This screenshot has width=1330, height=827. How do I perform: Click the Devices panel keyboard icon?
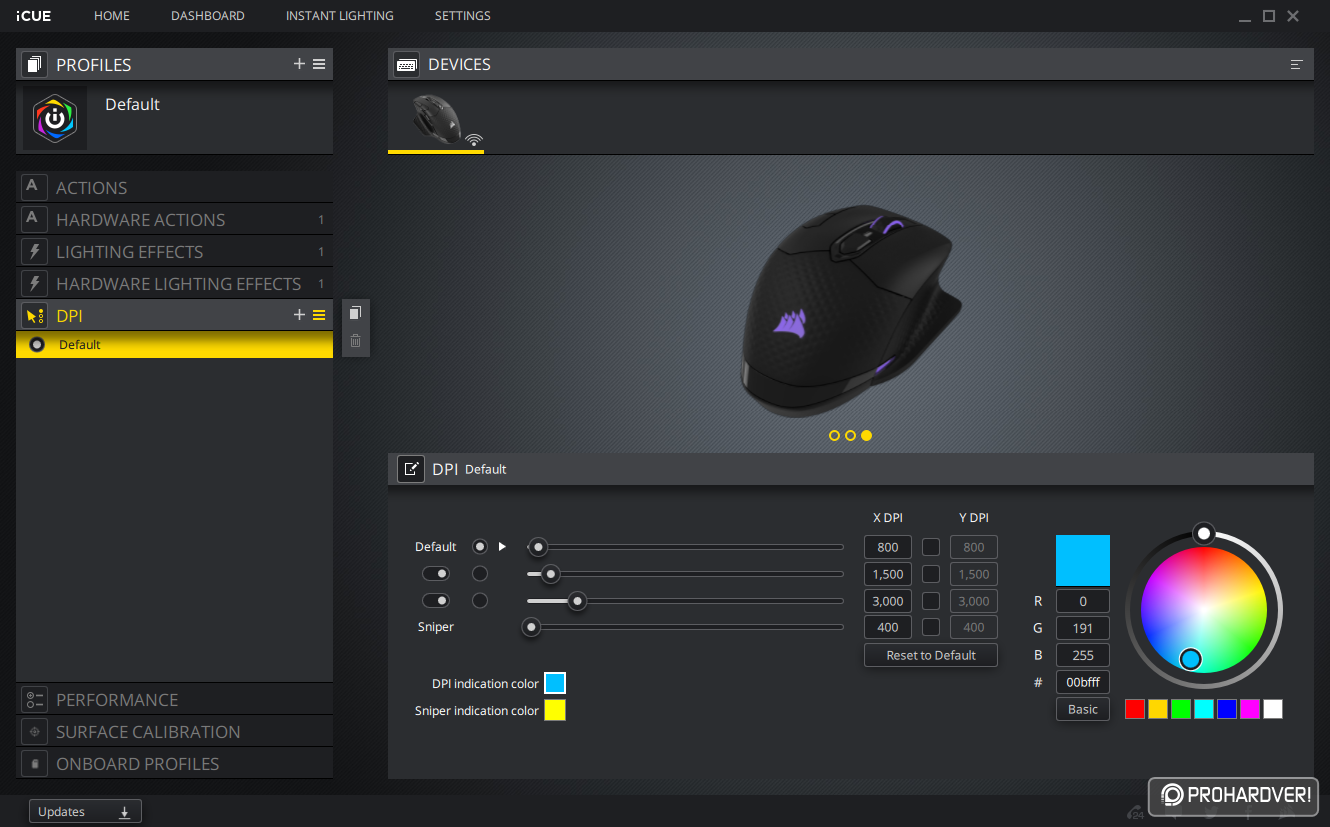pyautogui.click(x=406, y=64)
